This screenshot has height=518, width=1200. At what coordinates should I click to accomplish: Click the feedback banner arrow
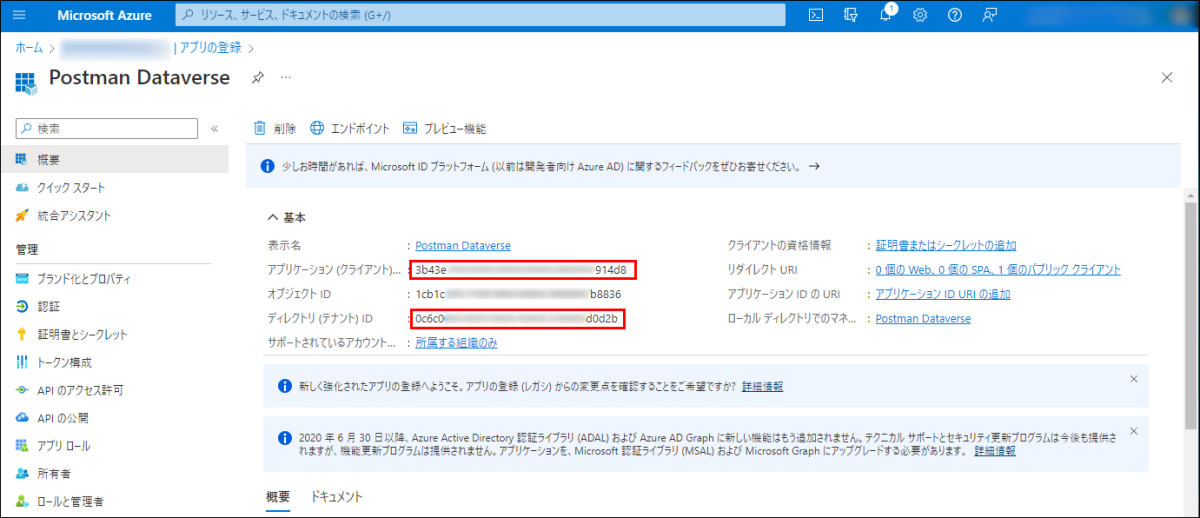point(814,167)
